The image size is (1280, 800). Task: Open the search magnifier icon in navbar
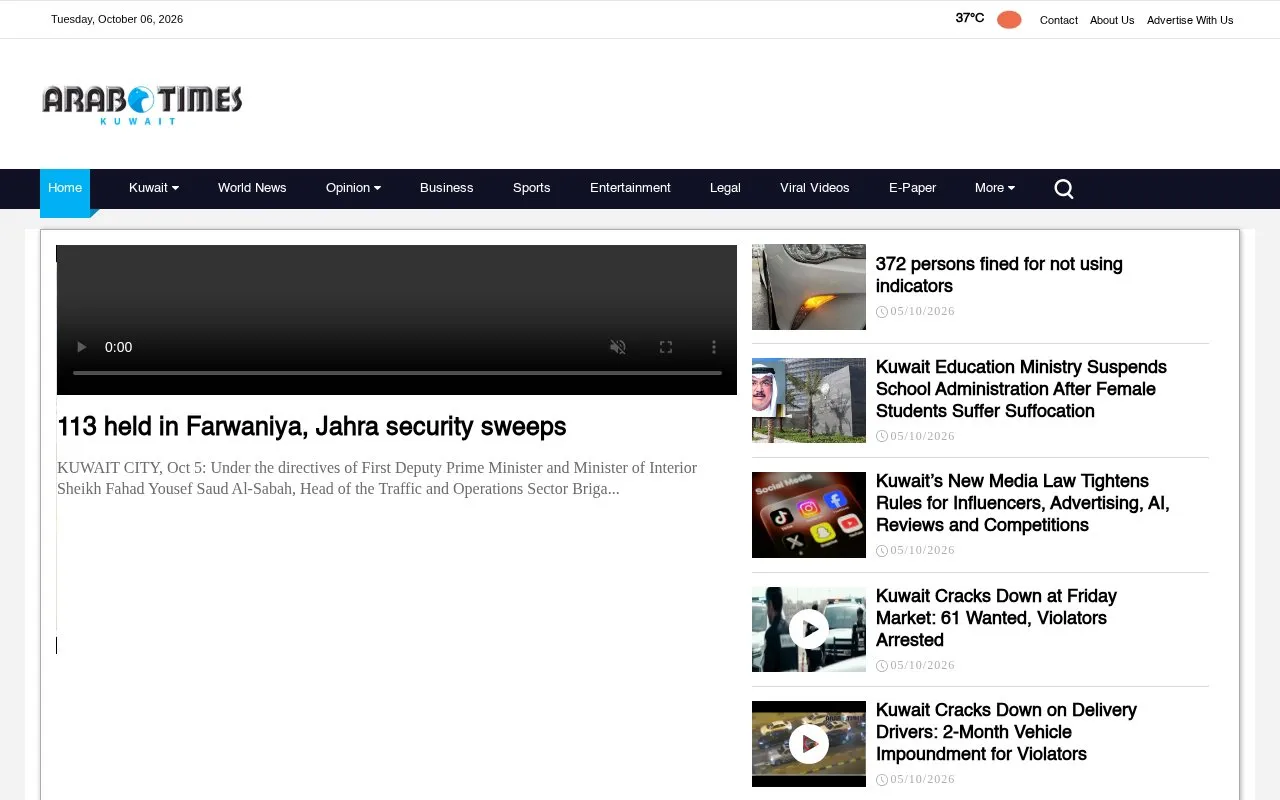(x=1064, y=189)
